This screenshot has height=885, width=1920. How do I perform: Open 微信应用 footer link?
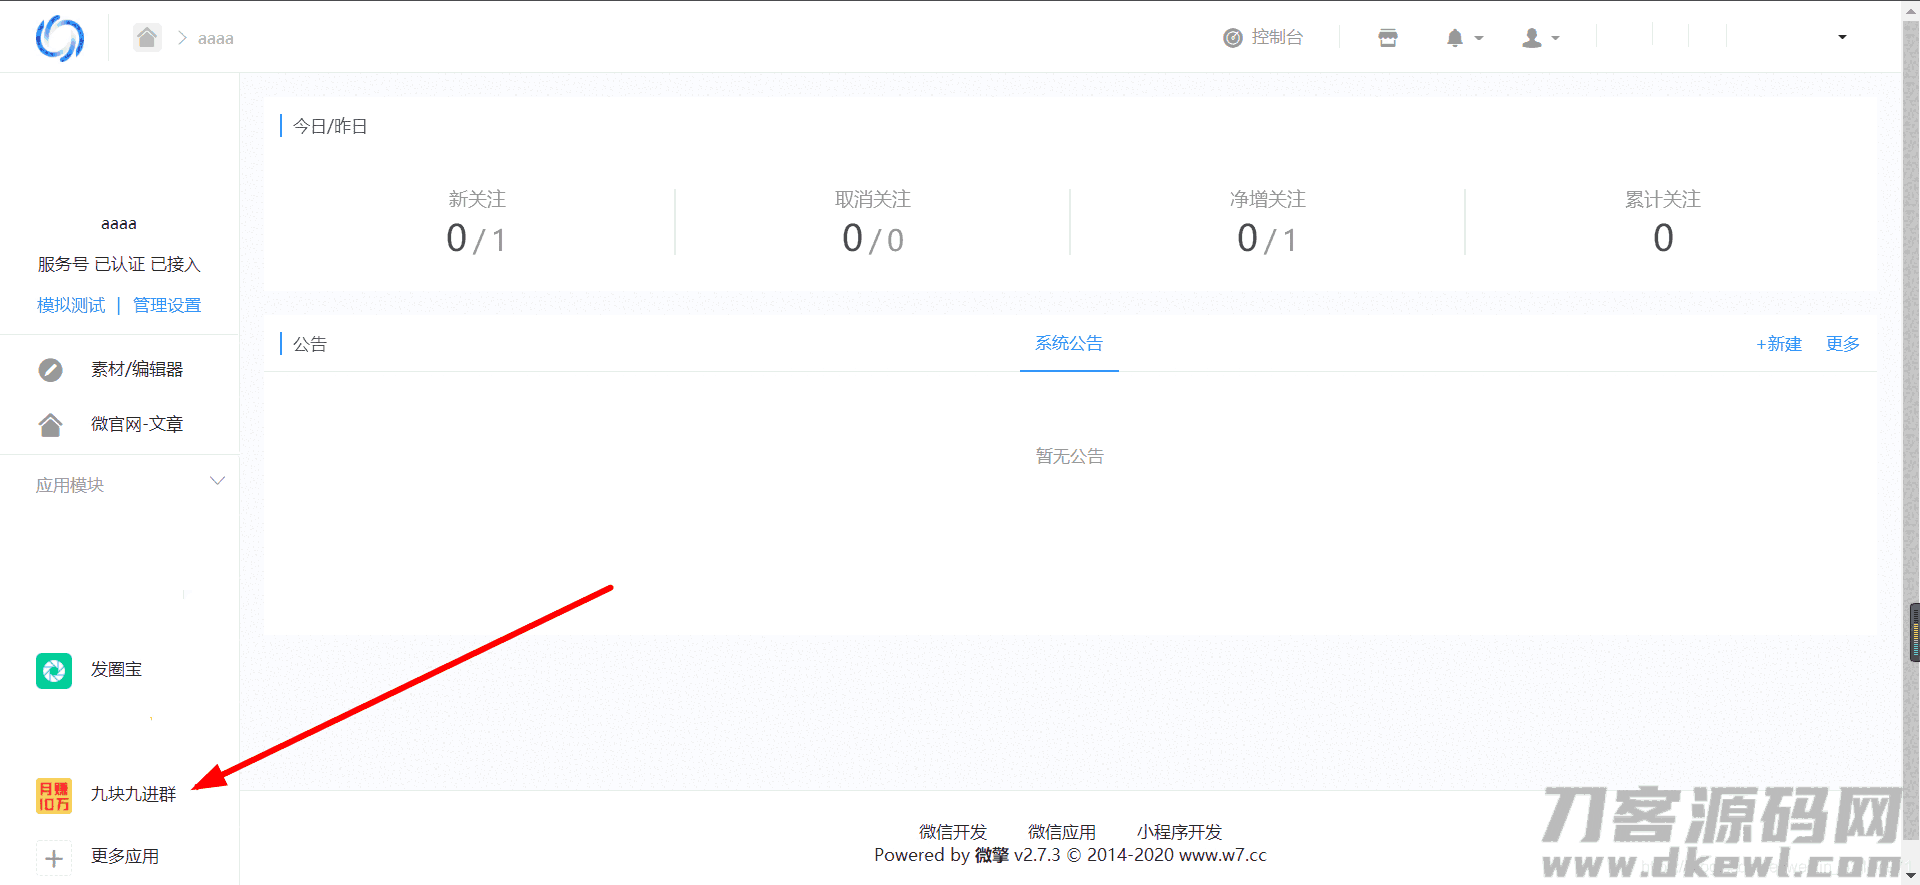1062,832
